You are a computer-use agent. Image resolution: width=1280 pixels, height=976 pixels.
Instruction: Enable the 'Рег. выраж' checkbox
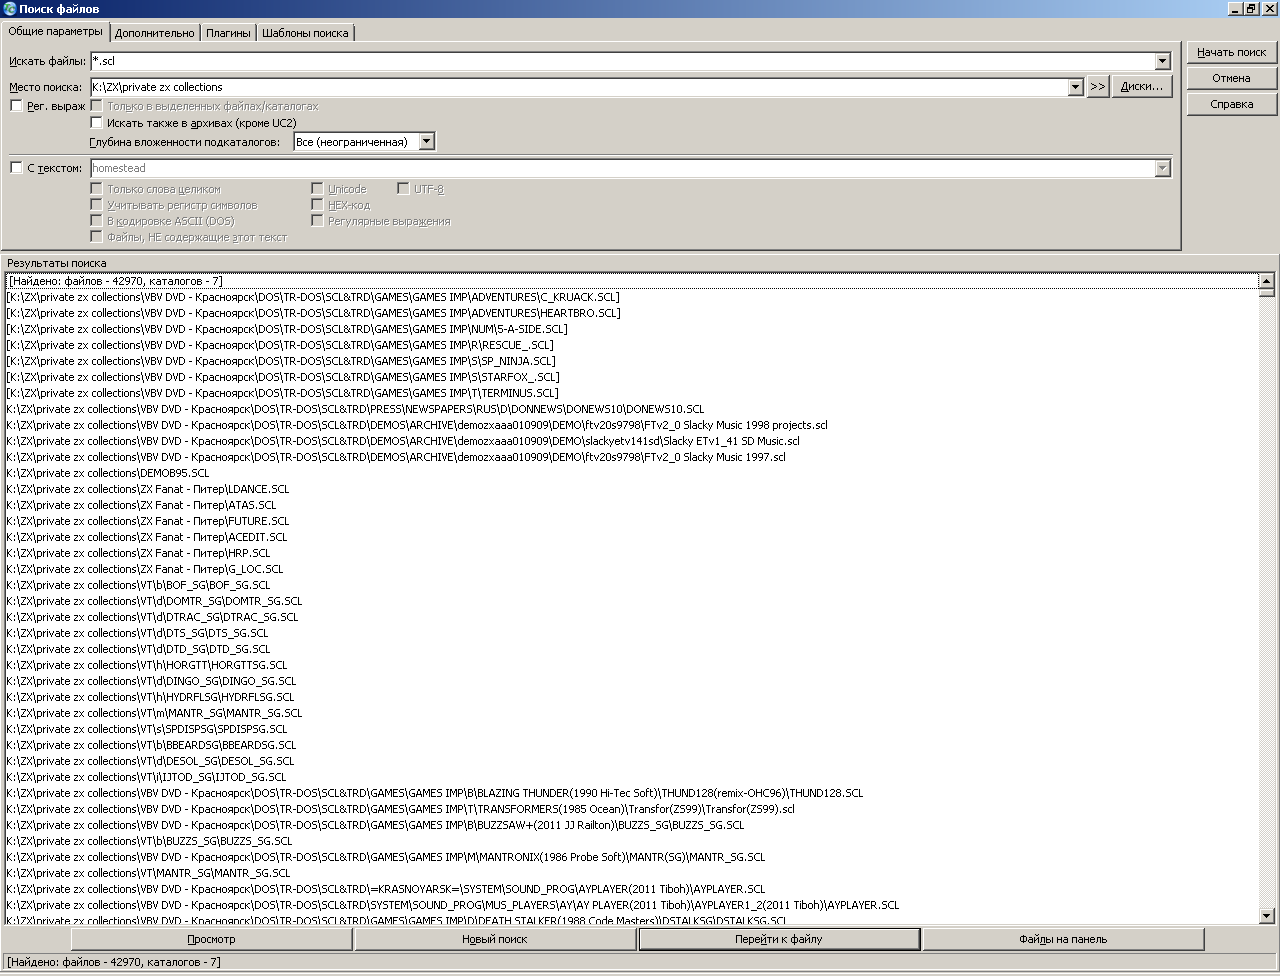[16, 106]
